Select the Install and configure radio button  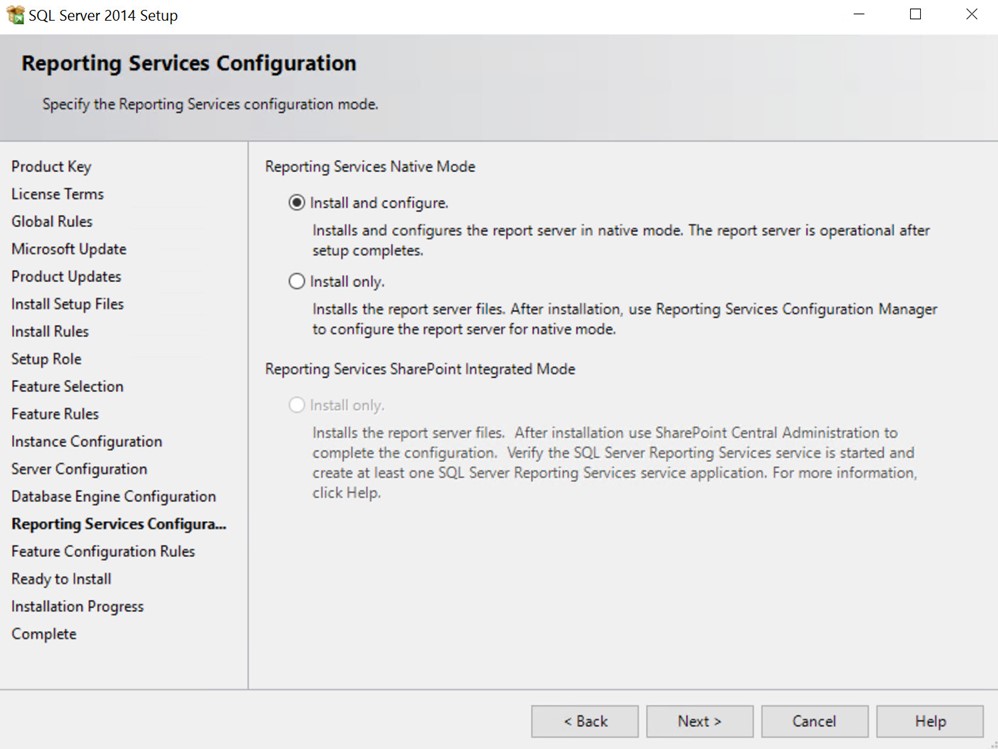297,203
